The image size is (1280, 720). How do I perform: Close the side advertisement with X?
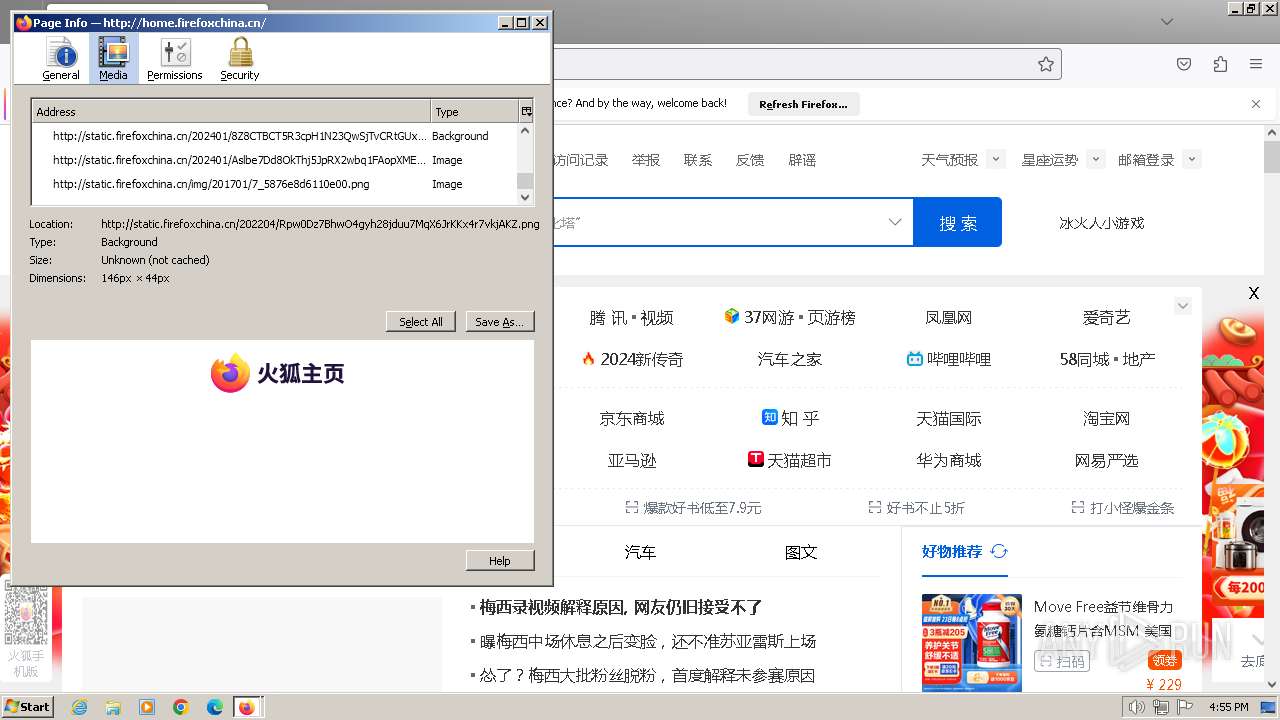point(1254,293)
